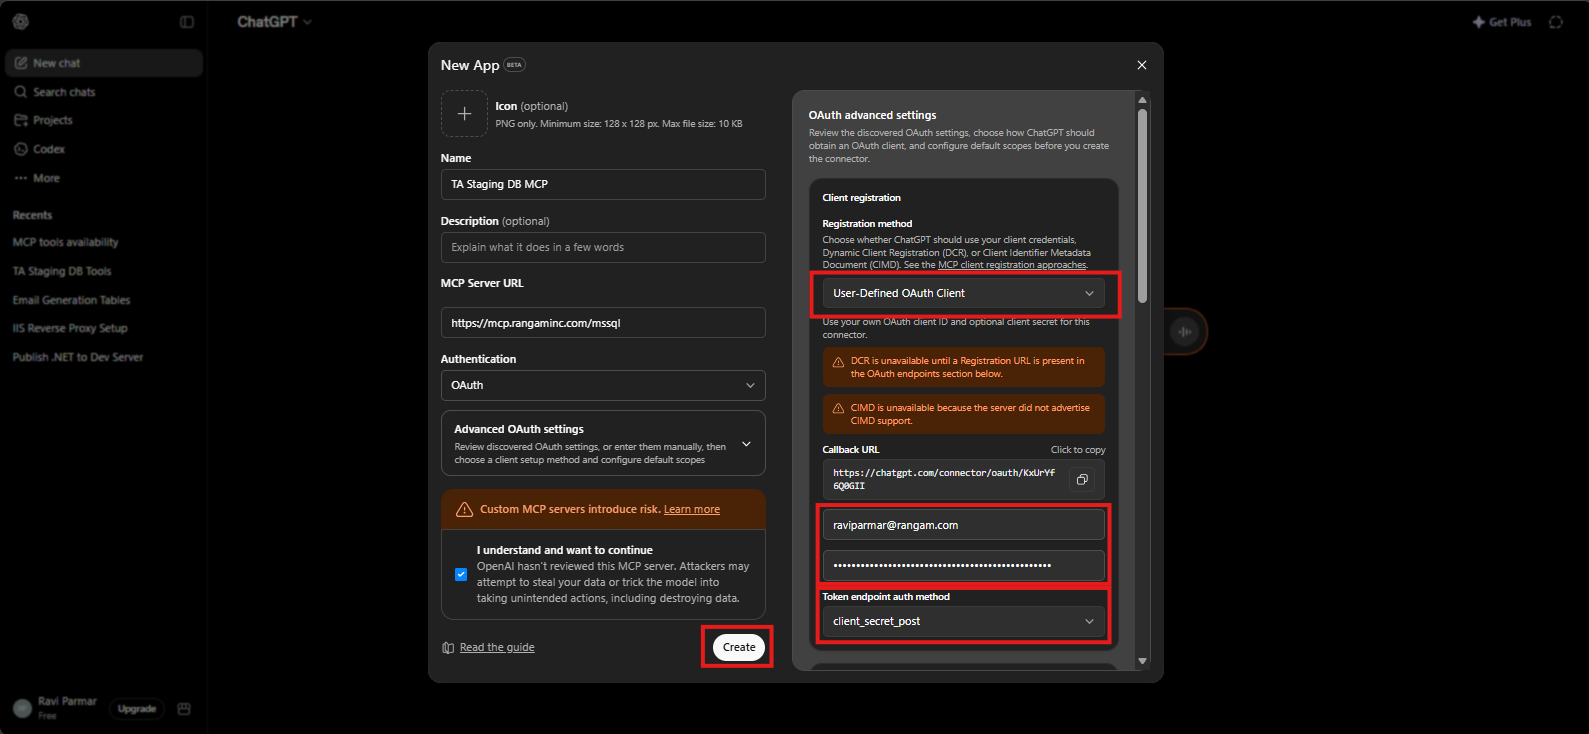
Task: Click the temporary chat icon top right
Action: [x=1556, y=22]
